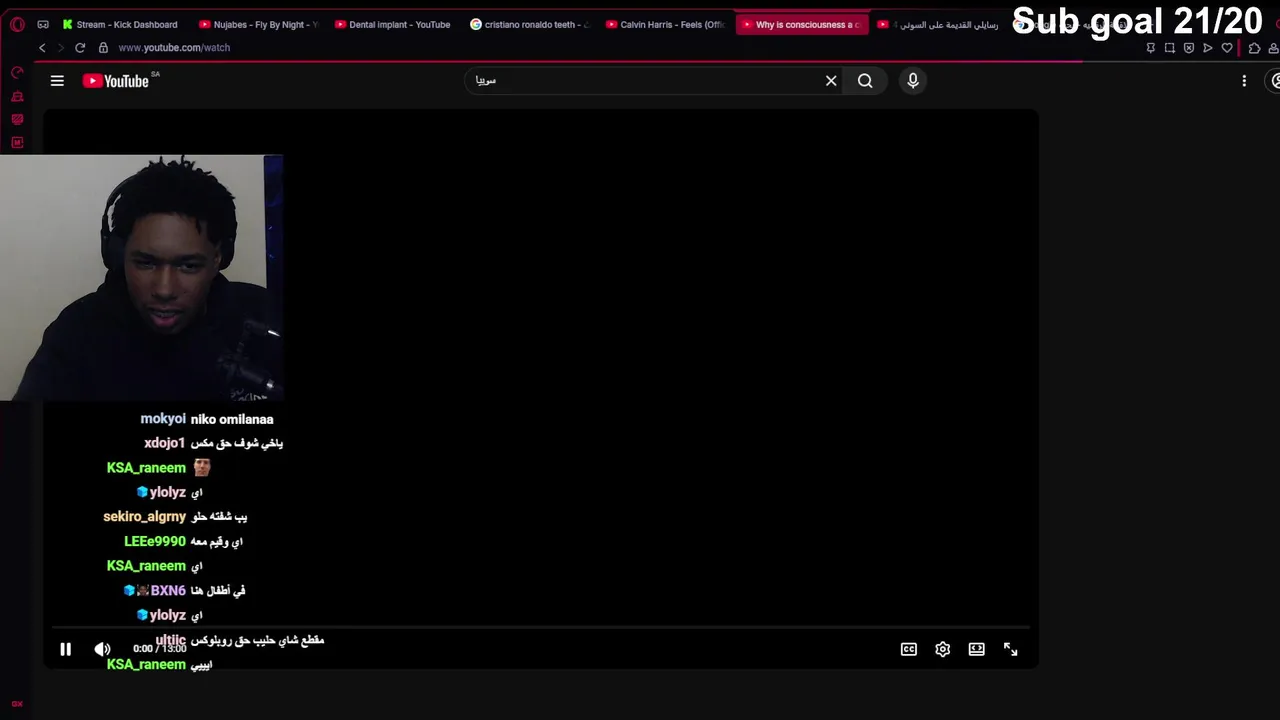This screenshot has height=720, width=1280.
Task: Click the chat username xdojo1
Action: [x=165, y=443]
